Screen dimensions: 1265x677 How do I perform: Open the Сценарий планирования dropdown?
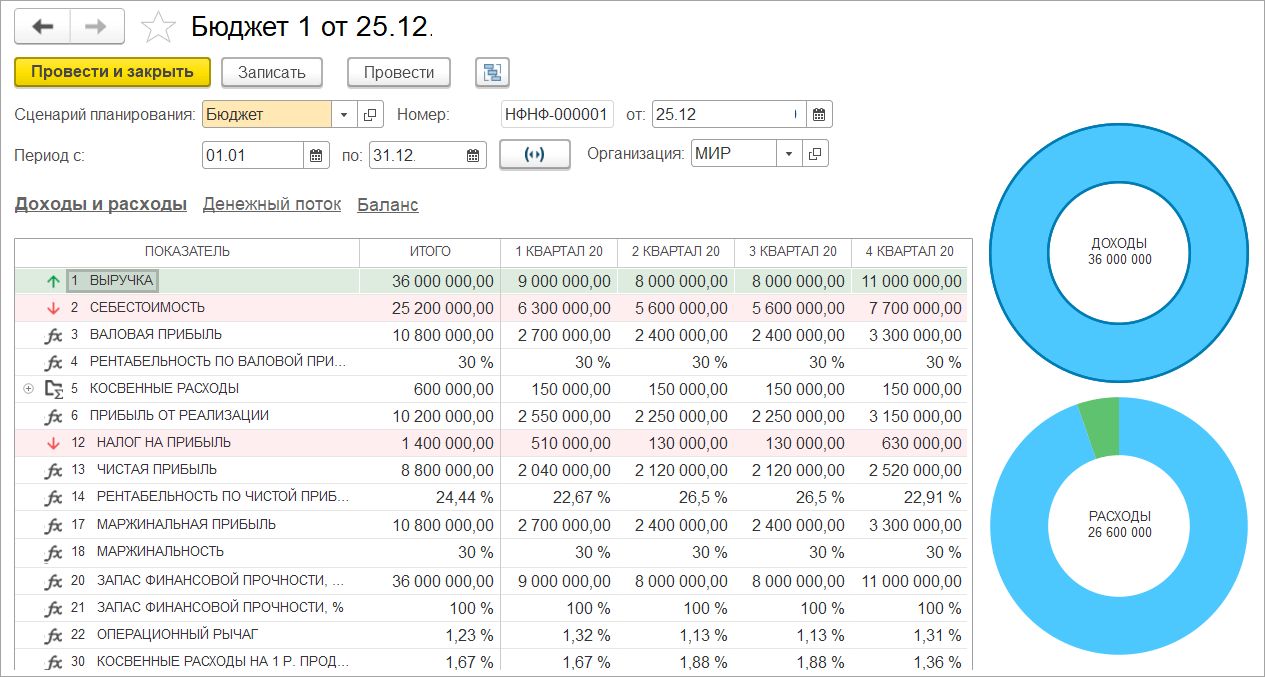344,114
